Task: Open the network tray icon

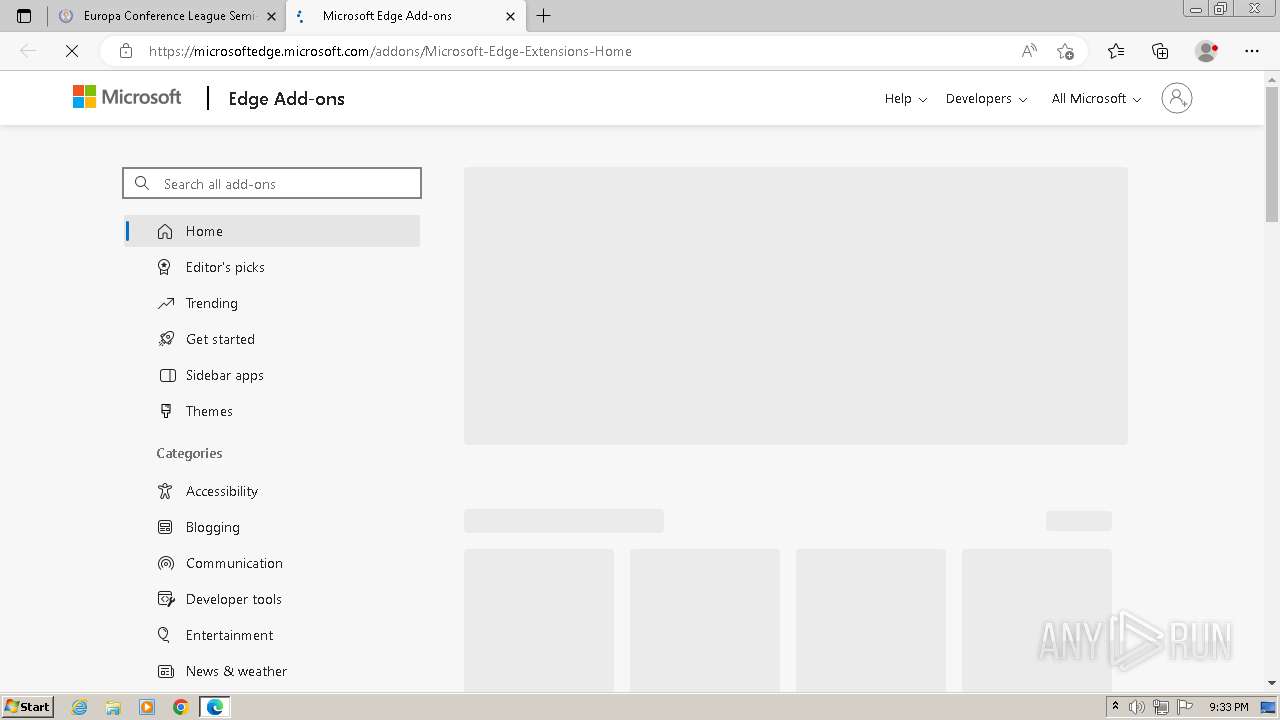Action: [x=1160, y=707]
